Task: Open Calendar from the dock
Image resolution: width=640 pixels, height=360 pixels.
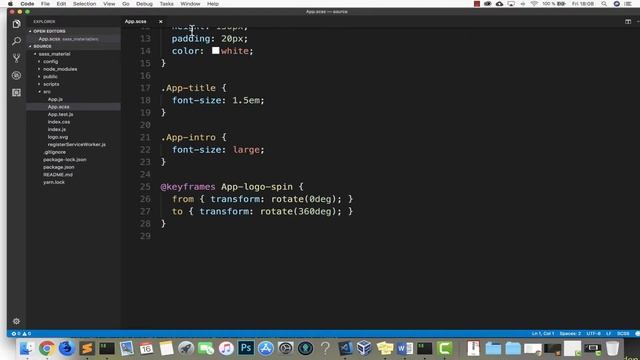Action: tap(146, 348)
